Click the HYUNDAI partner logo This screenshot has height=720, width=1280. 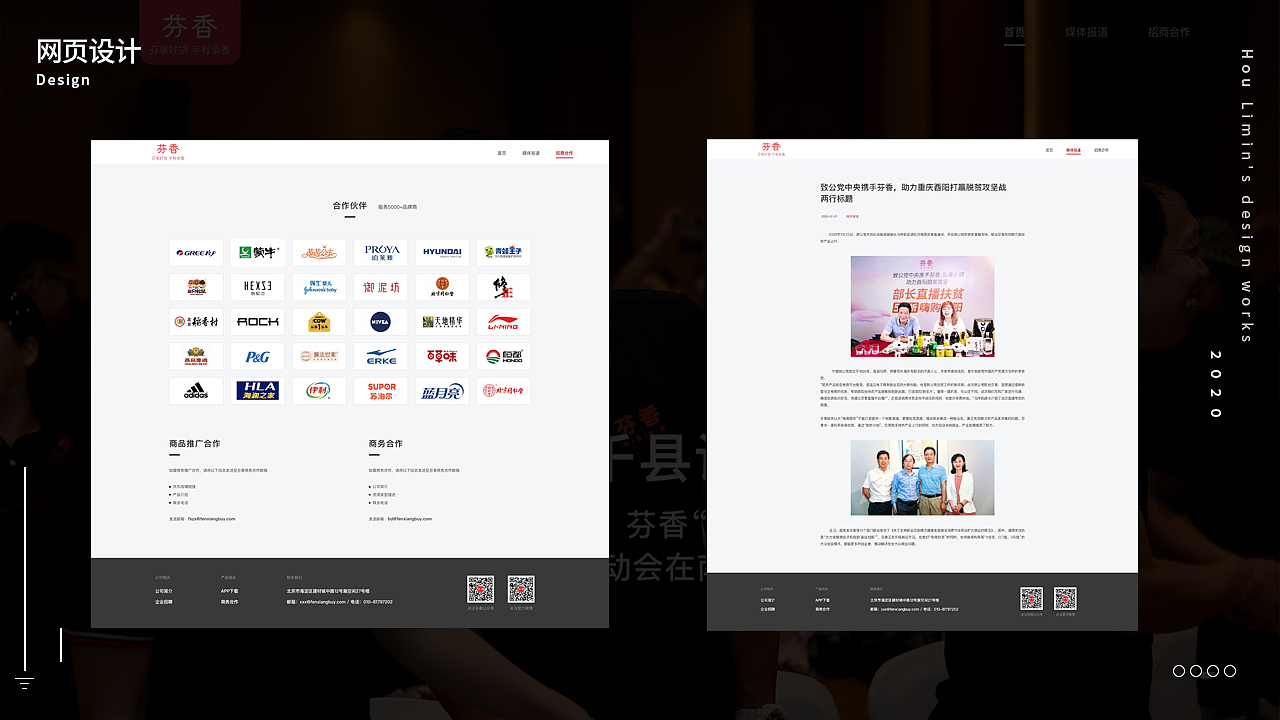point(442,253)
